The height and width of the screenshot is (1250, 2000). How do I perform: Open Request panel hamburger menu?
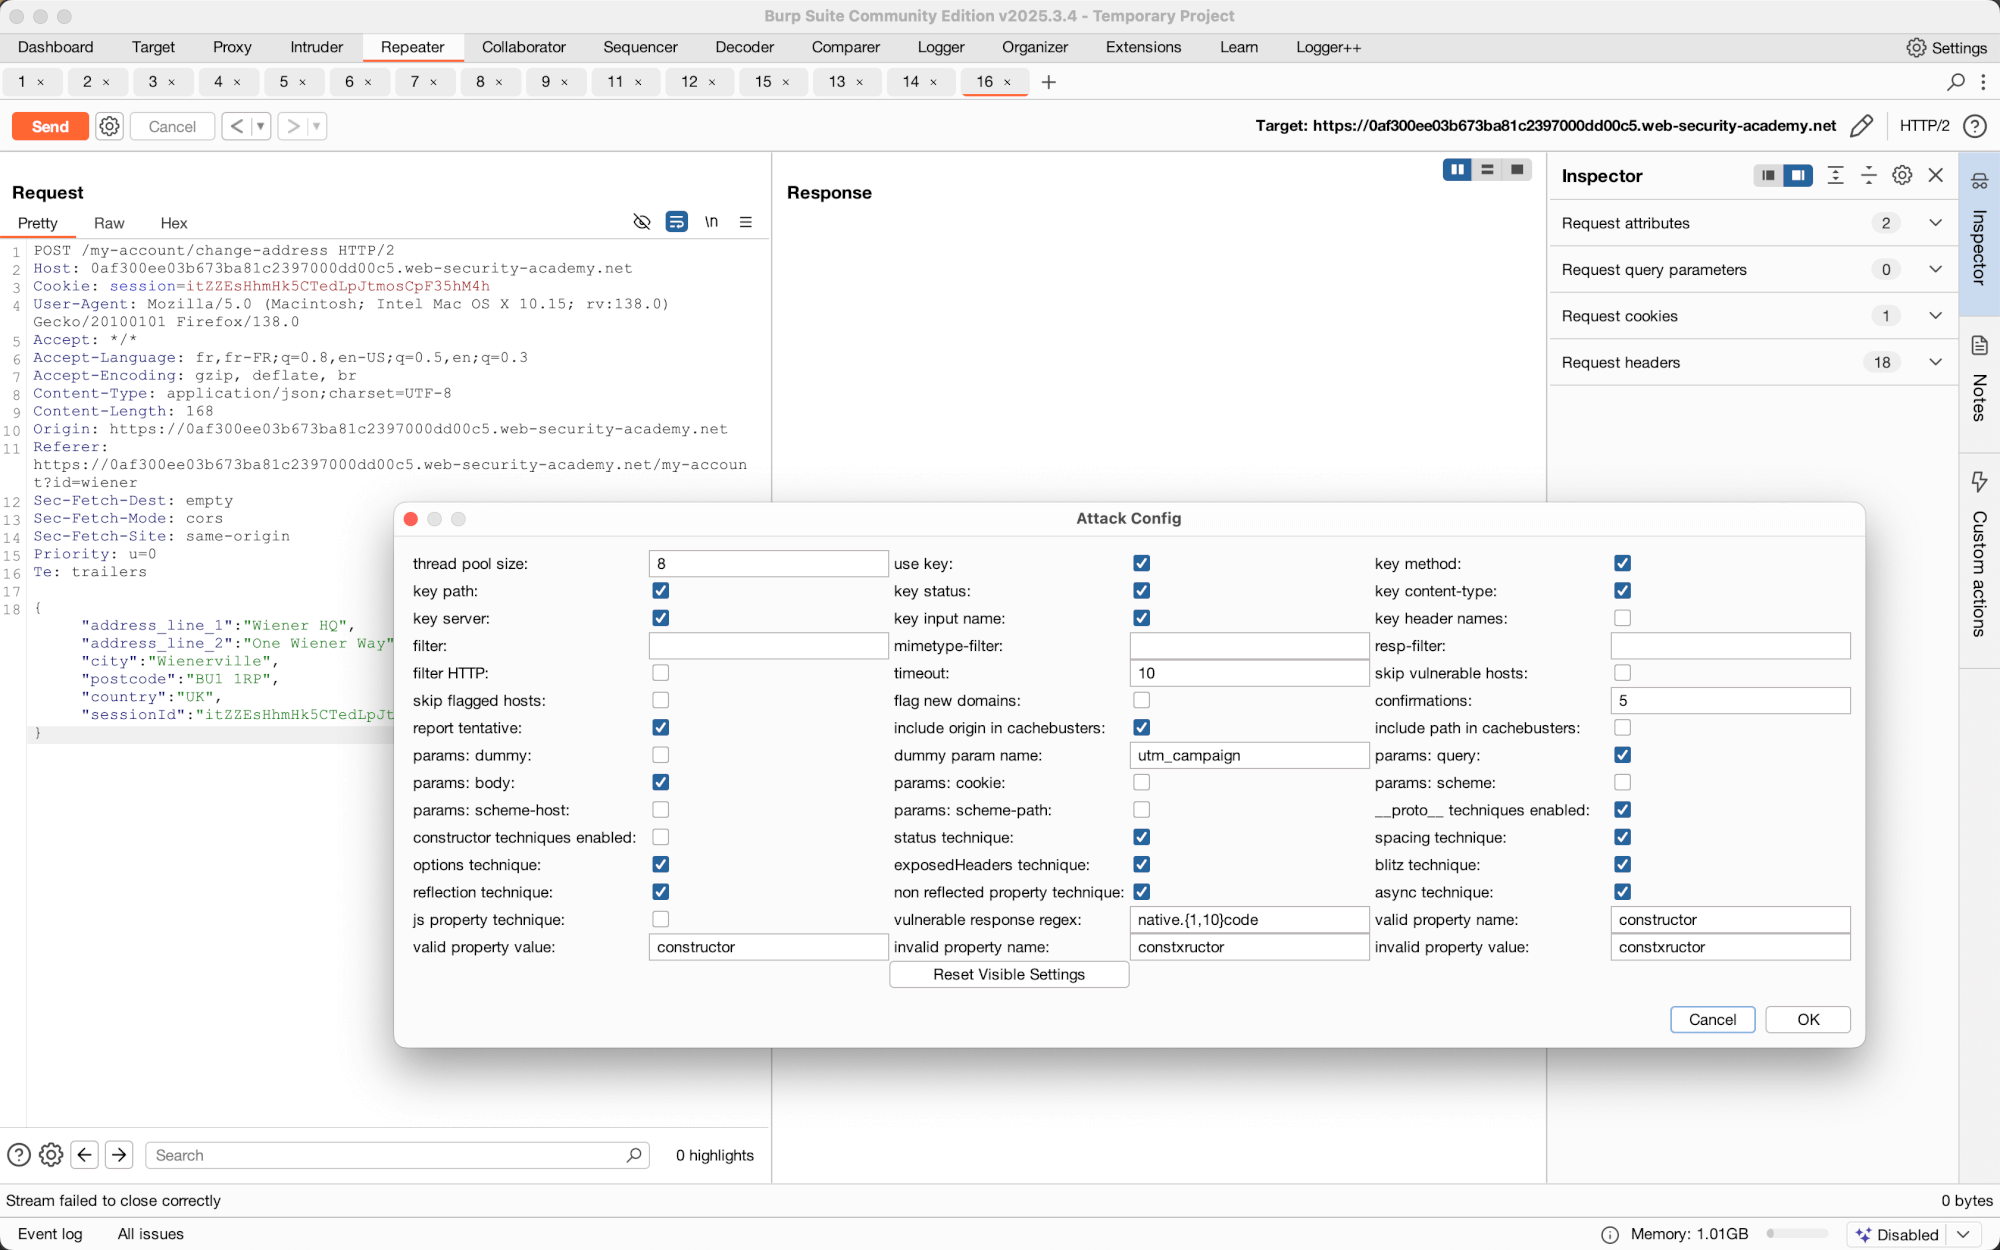click(x=746, y=222)
